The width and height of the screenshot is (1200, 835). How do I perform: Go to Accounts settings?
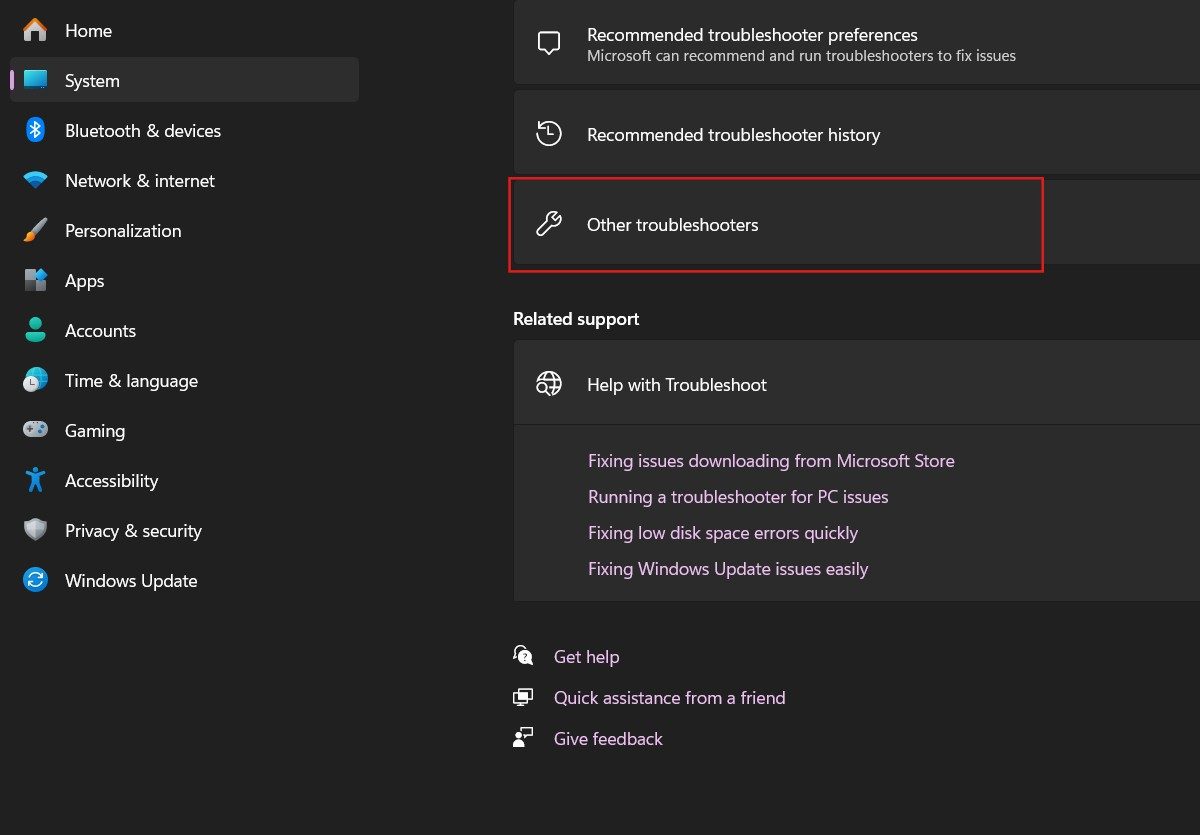tap(100, 331)
